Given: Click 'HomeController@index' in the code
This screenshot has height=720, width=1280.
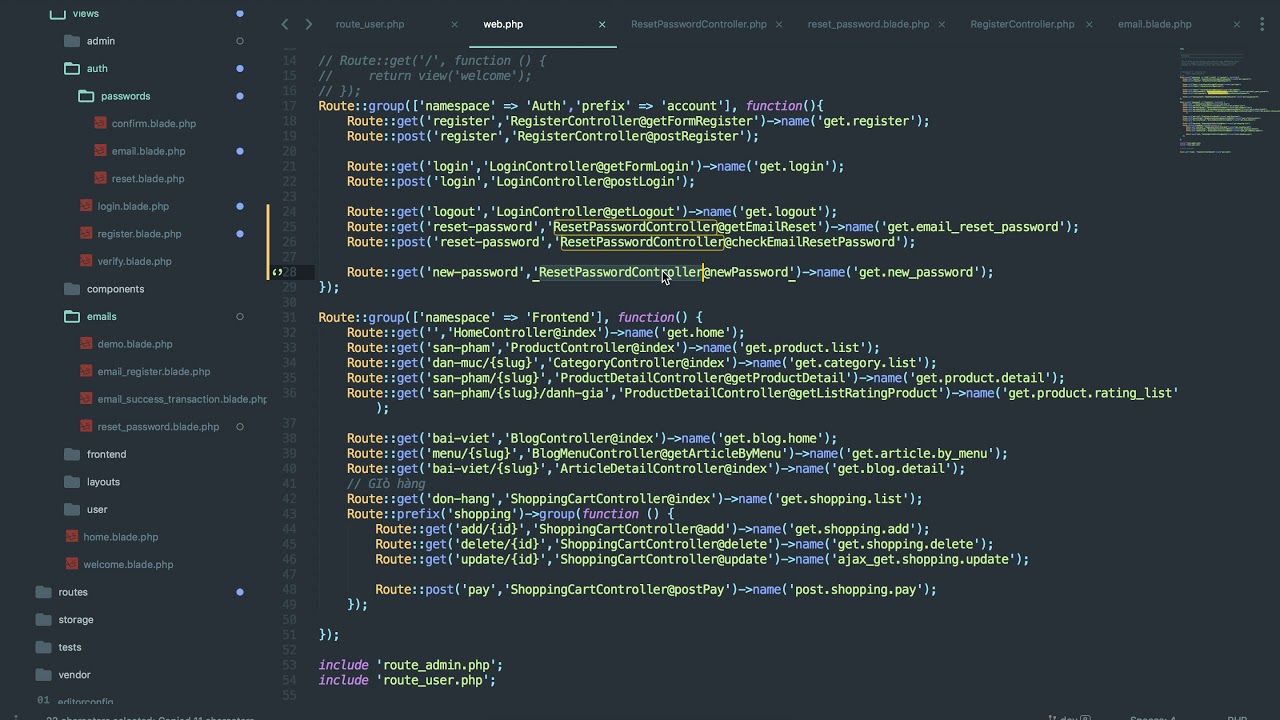Looking at the screenshot, I should [527, 333].
